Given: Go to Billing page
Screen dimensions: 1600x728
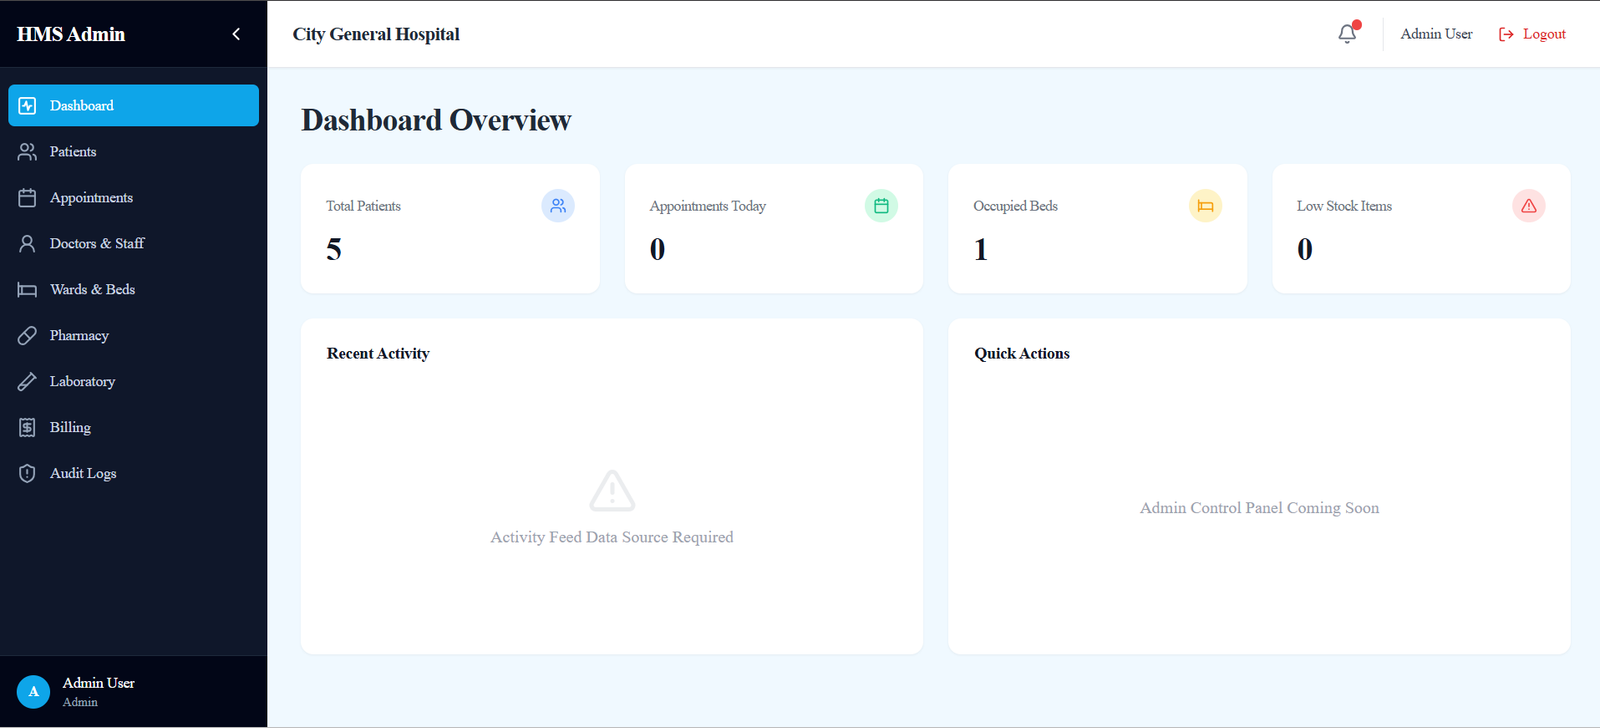Looking at the screenshot, I should 133,427.
